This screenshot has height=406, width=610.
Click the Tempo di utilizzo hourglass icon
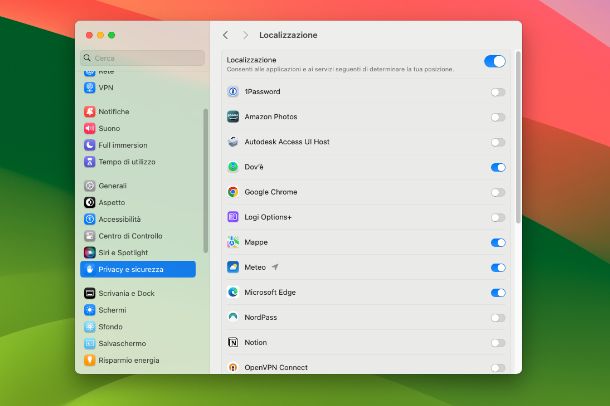tap(89, 162)
